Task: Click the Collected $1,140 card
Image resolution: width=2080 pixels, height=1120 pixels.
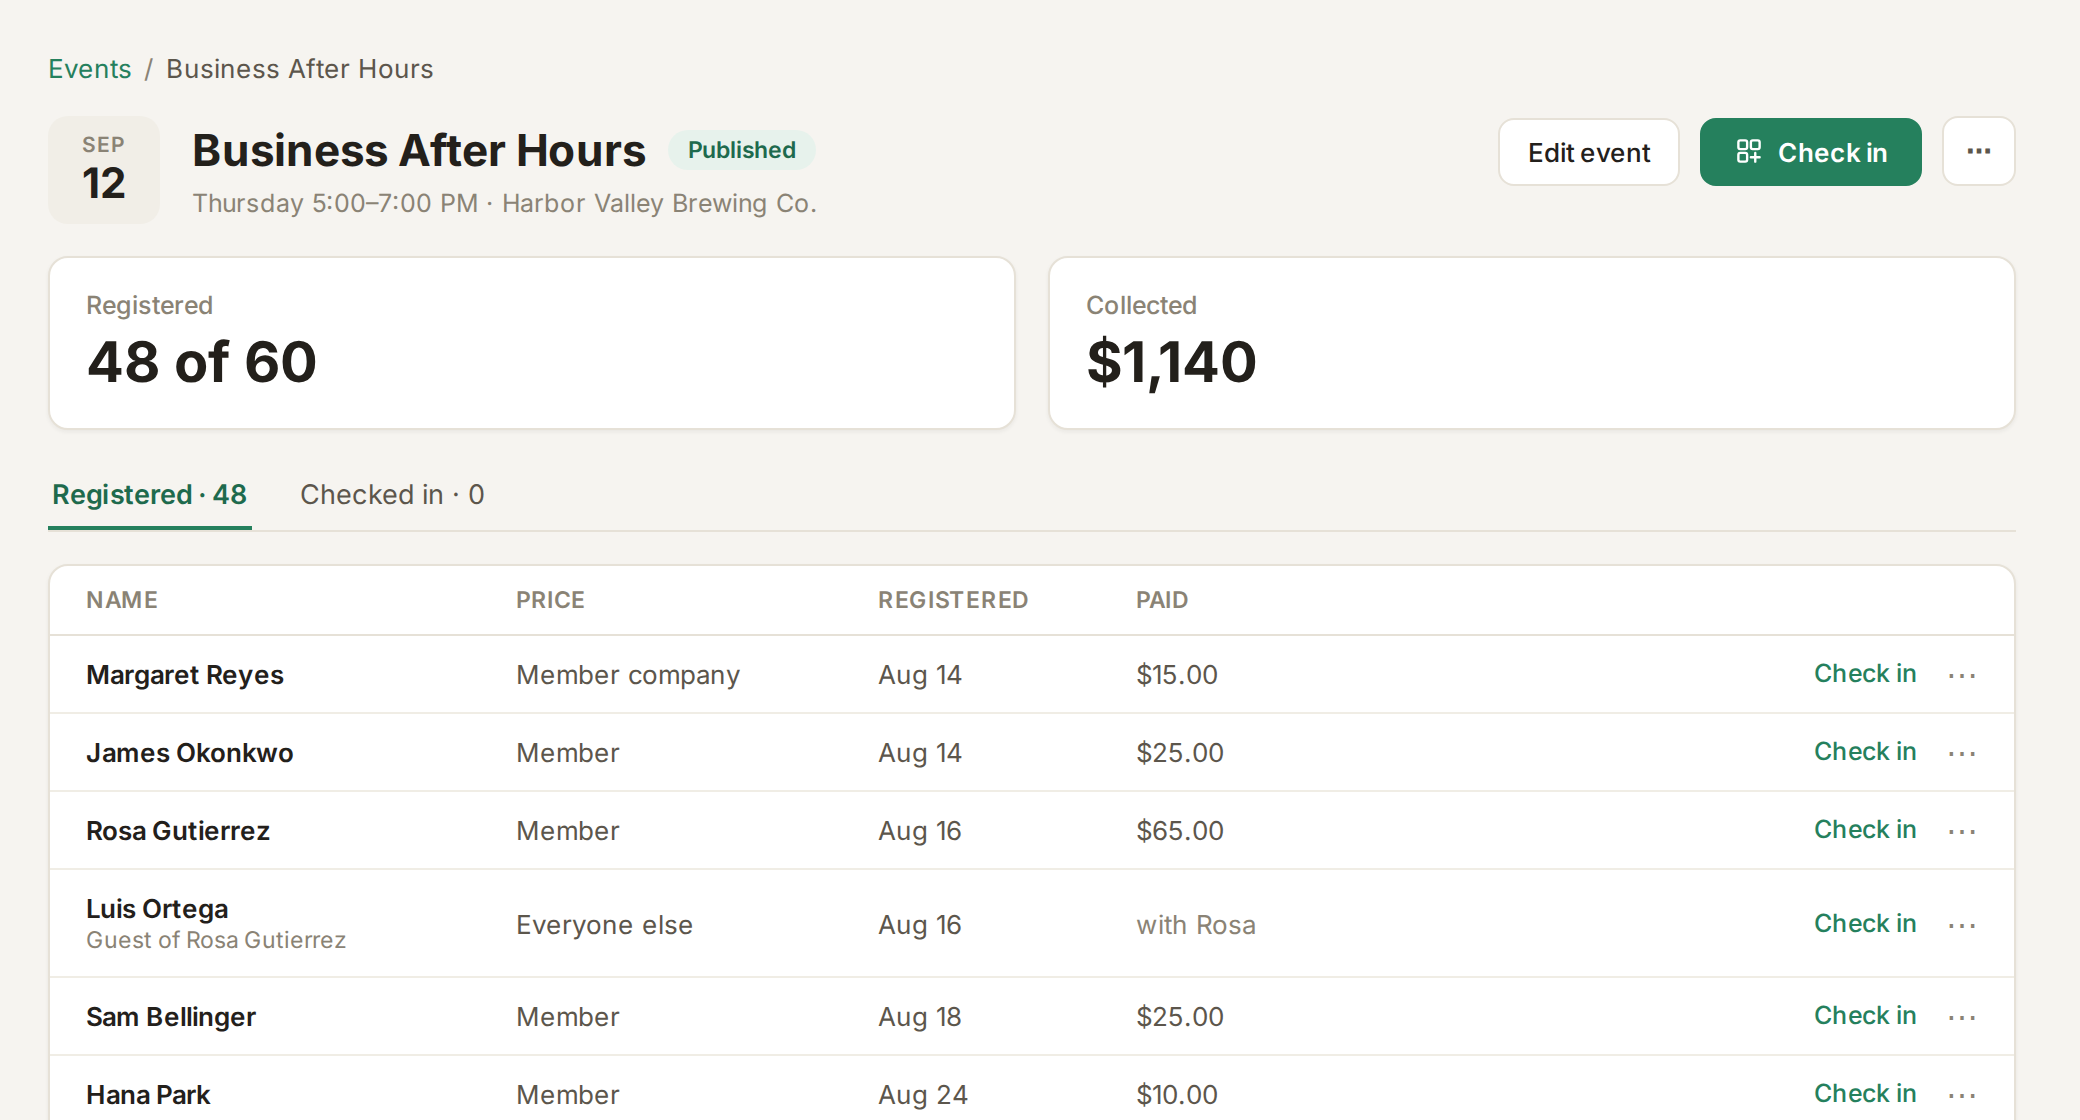Action: point(1531,343)
